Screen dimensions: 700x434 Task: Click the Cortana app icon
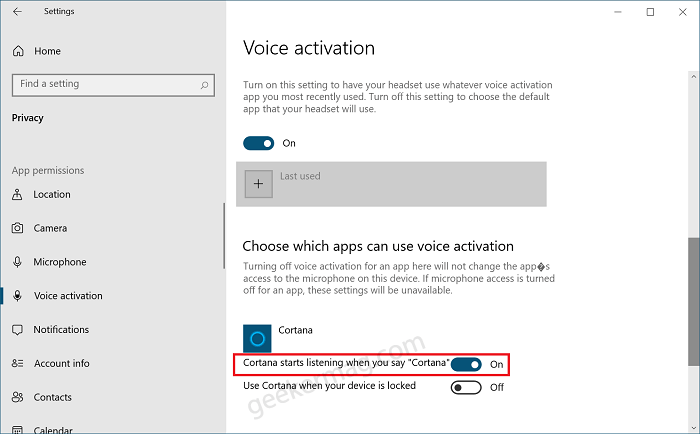pos(257,338)
